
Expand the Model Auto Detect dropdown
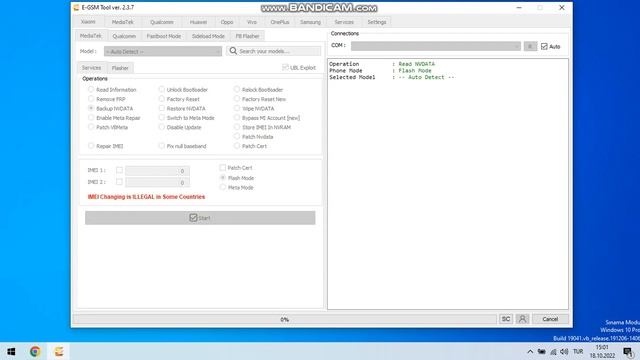click(x=163, y=51)
